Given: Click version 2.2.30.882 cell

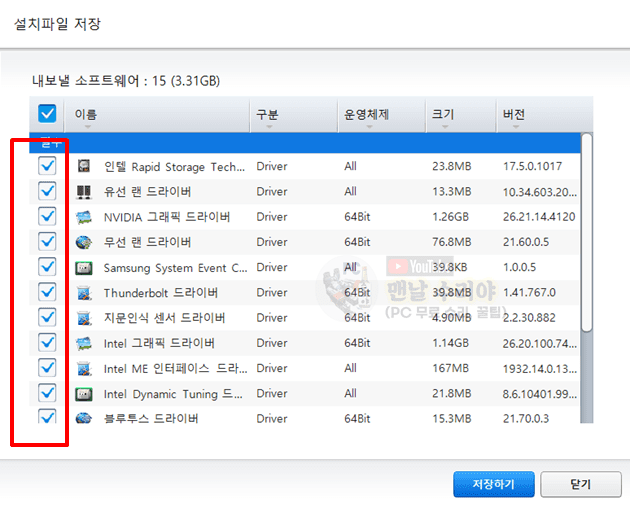Looking at the screenshot, I should (x=529, y=318).
